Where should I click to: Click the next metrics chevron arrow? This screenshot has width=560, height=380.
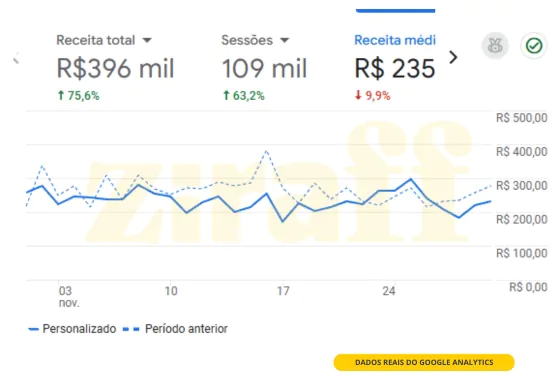453,57
